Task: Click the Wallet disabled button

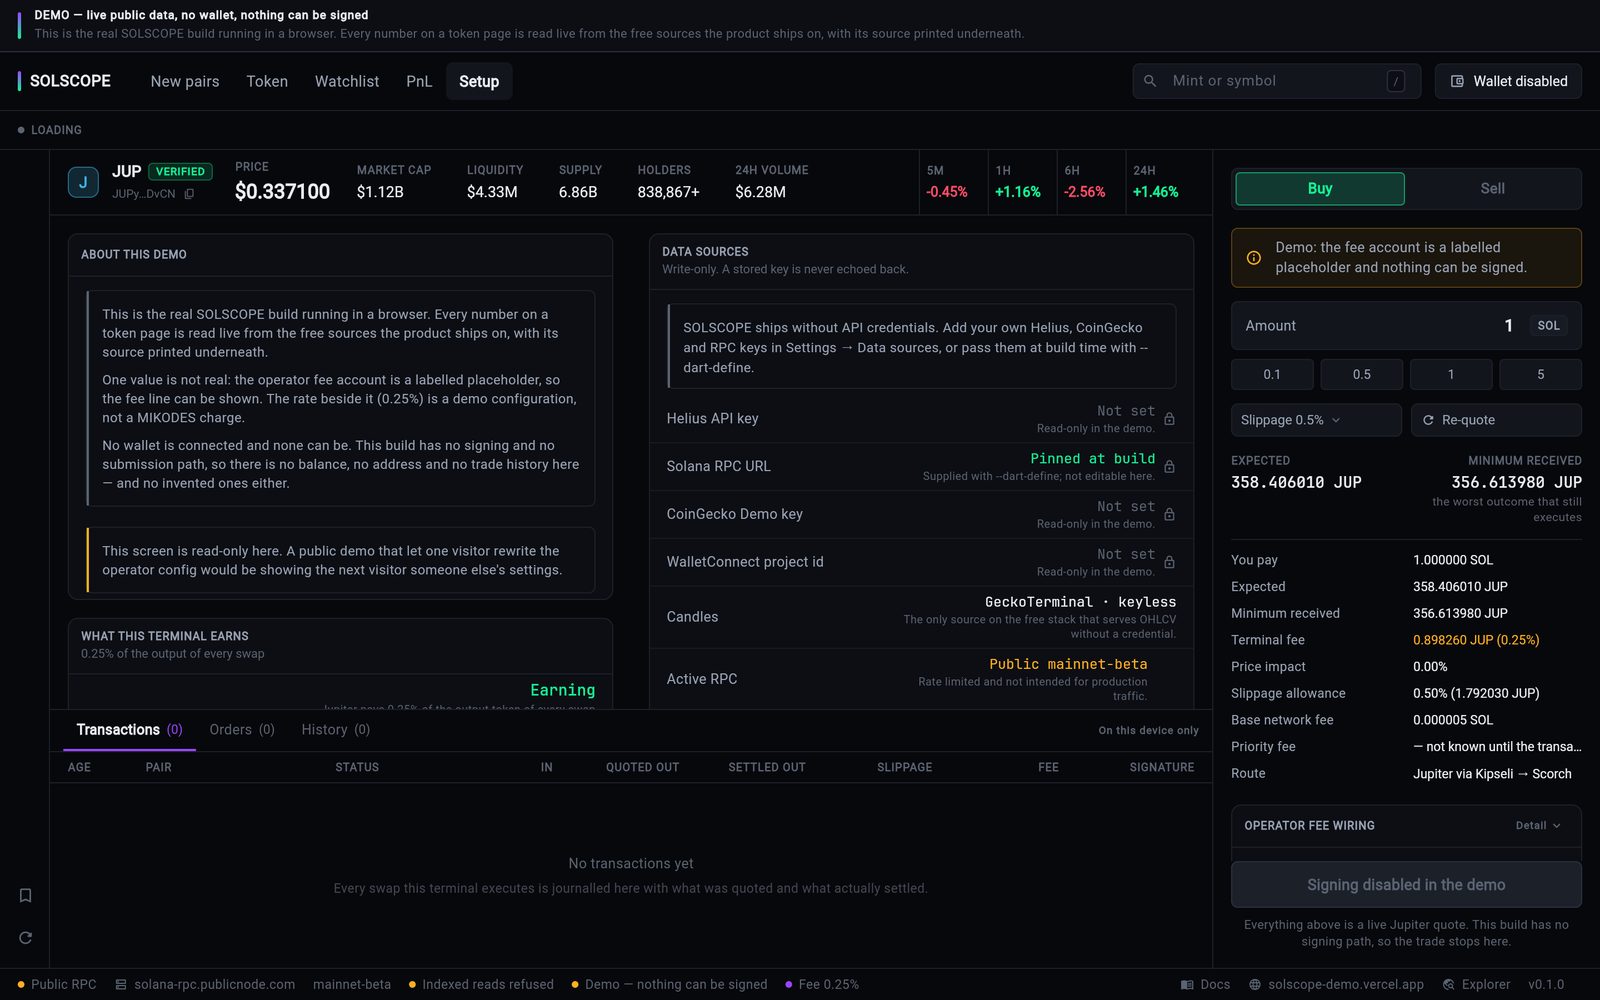Action: [x=1508, y=81]
